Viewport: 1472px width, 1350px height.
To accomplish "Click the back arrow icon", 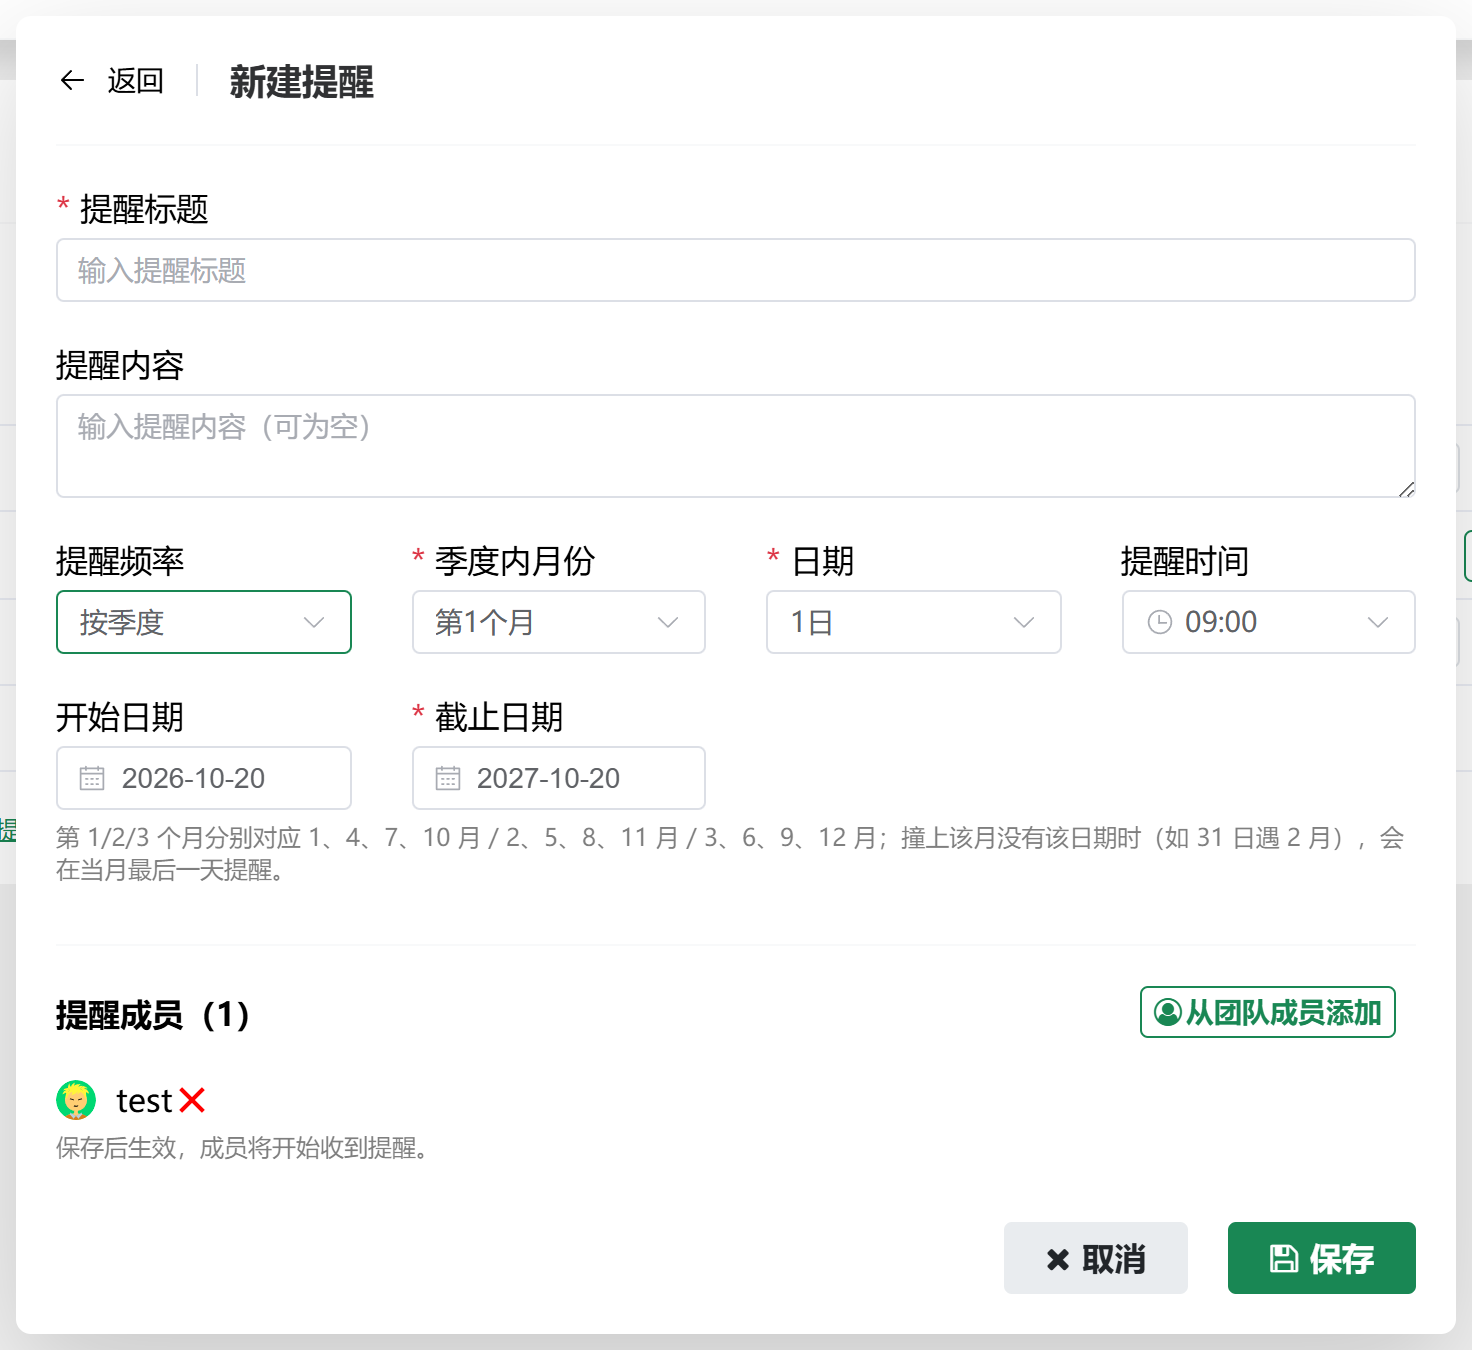I will (72, 80).
